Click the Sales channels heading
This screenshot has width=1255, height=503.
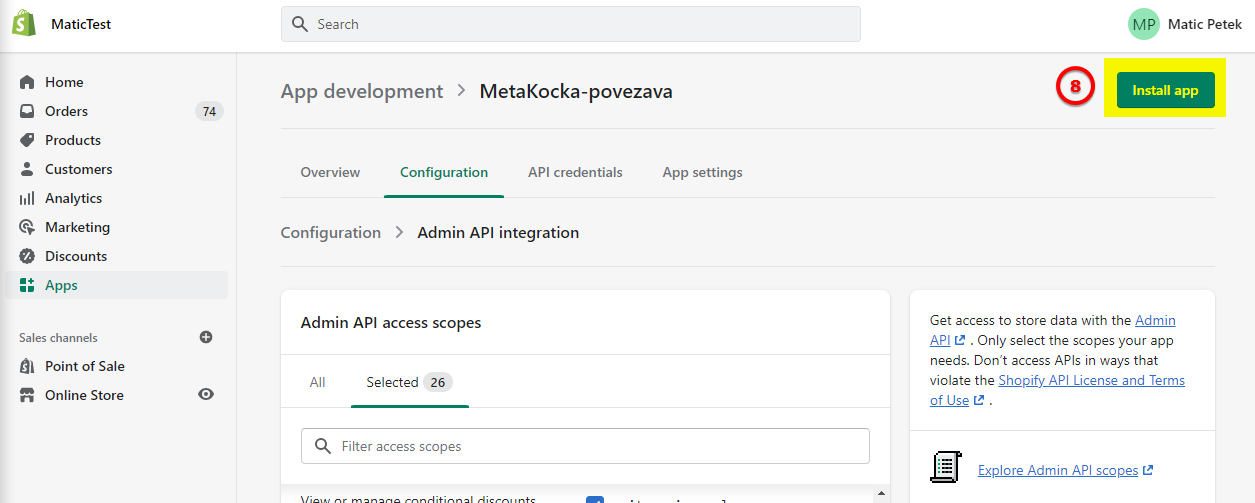[x=58, y=338]
